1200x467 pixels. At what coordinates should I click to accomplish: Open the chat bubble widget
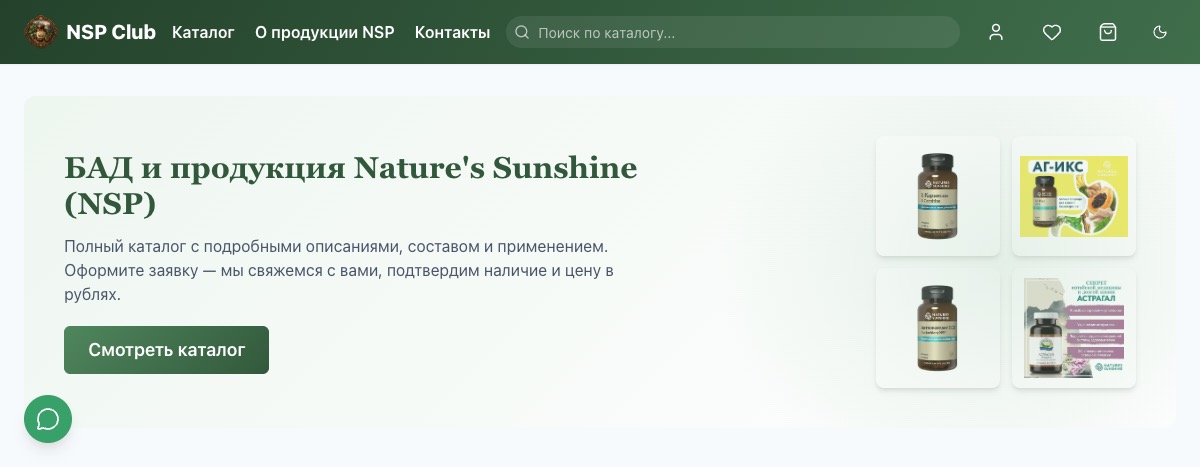[48, 418]
